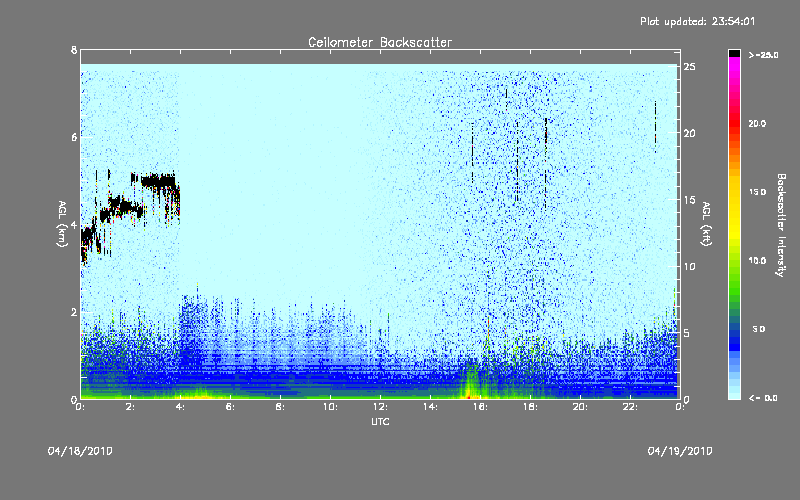
Task: Click the colorbar '<- 0.0' minimum label
Action: tap(763, 398)
